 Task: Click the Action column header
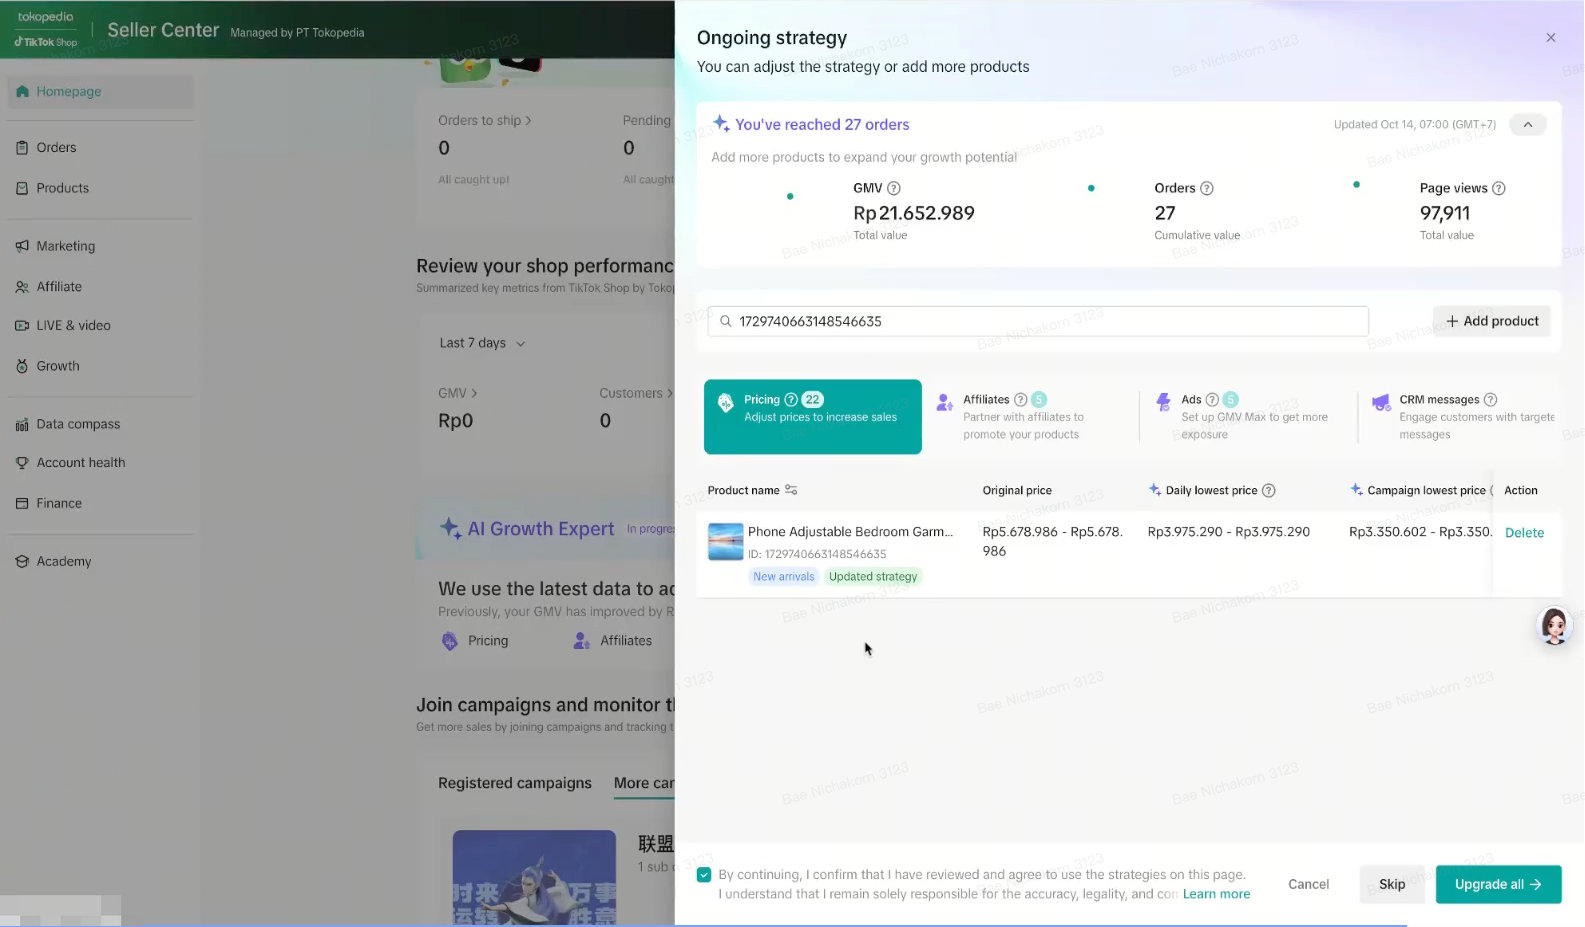point(1521,490)
